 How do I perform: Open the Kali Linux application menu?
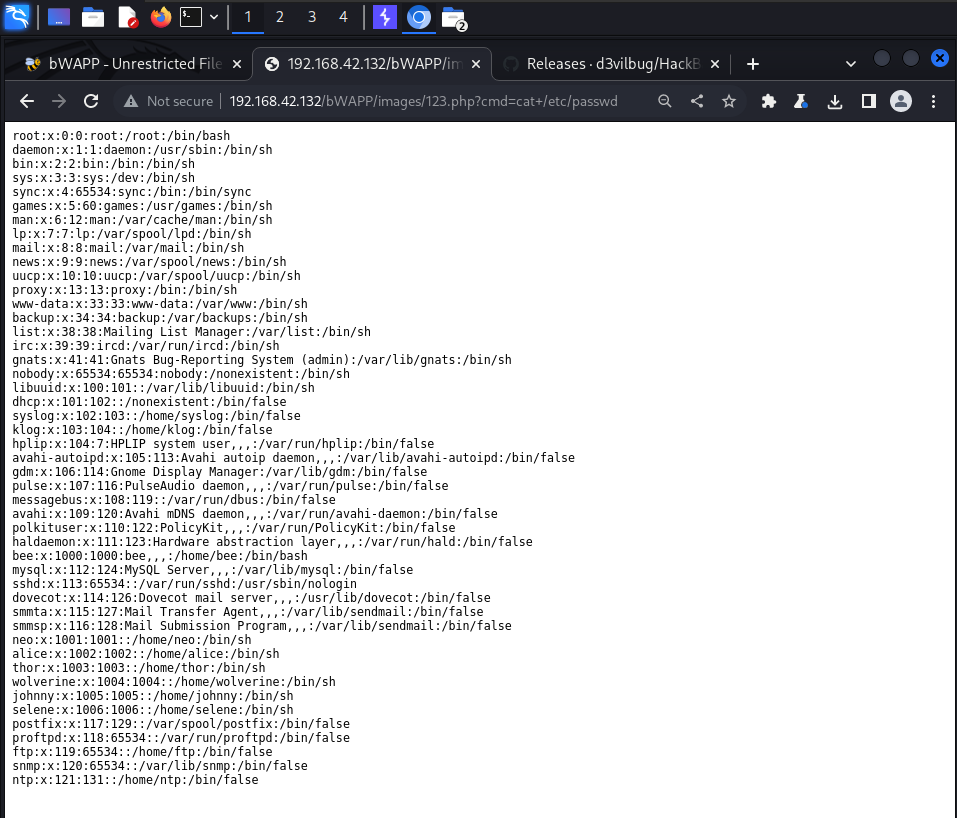(17, 17)
